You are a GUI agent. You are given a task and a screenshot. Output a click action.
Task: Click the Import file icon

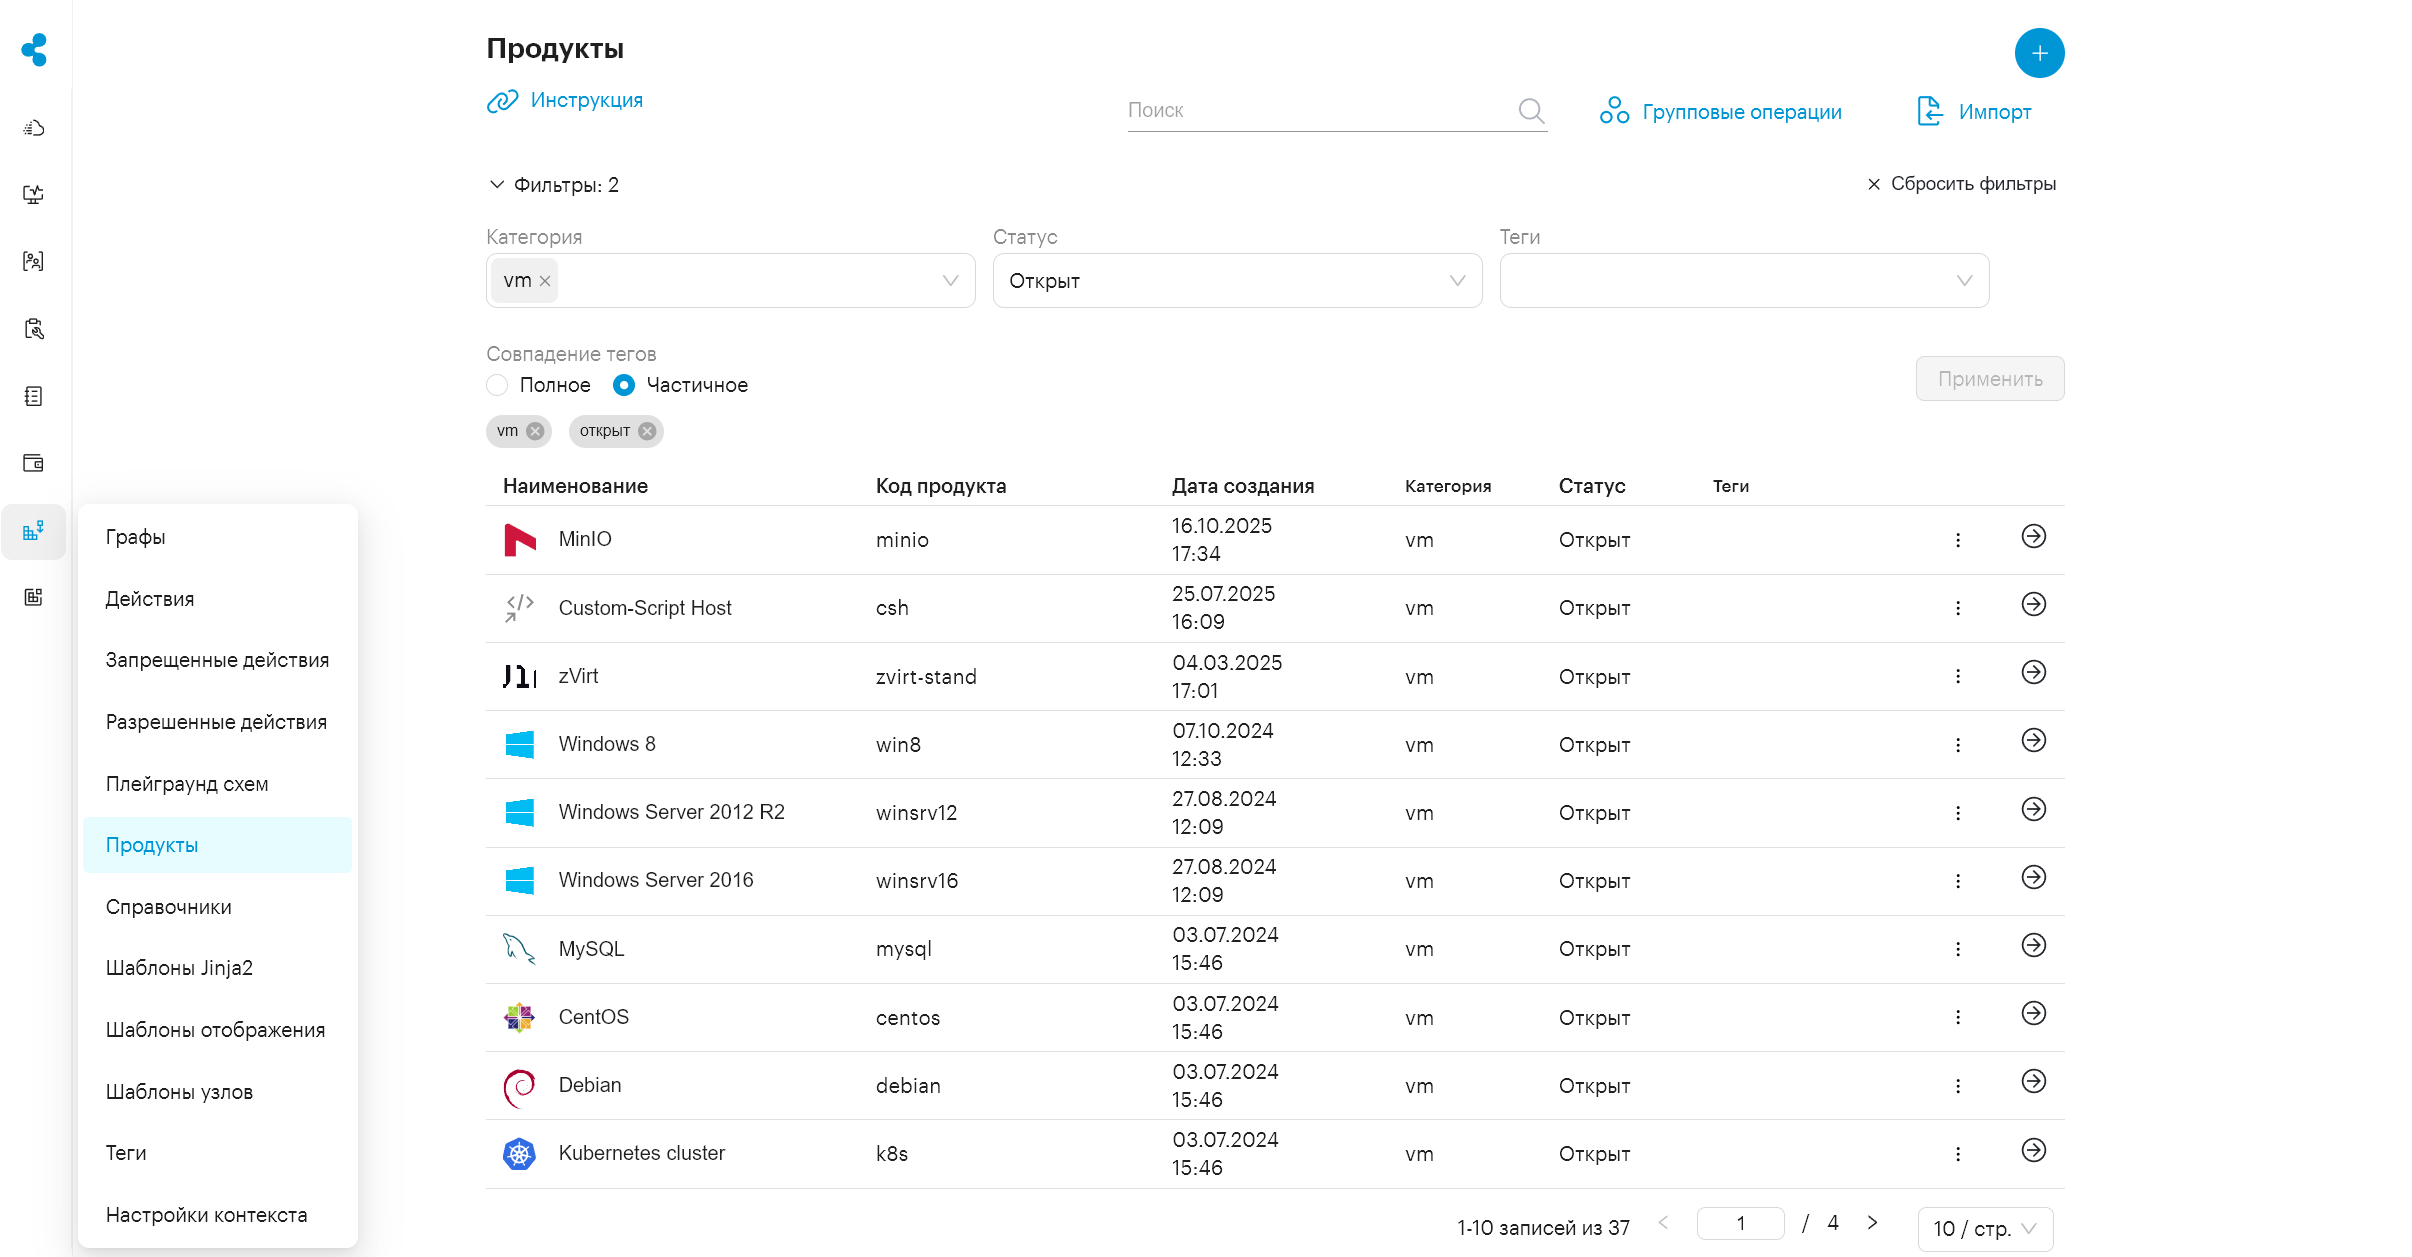pyautogui.click(x=1930, y=111)
